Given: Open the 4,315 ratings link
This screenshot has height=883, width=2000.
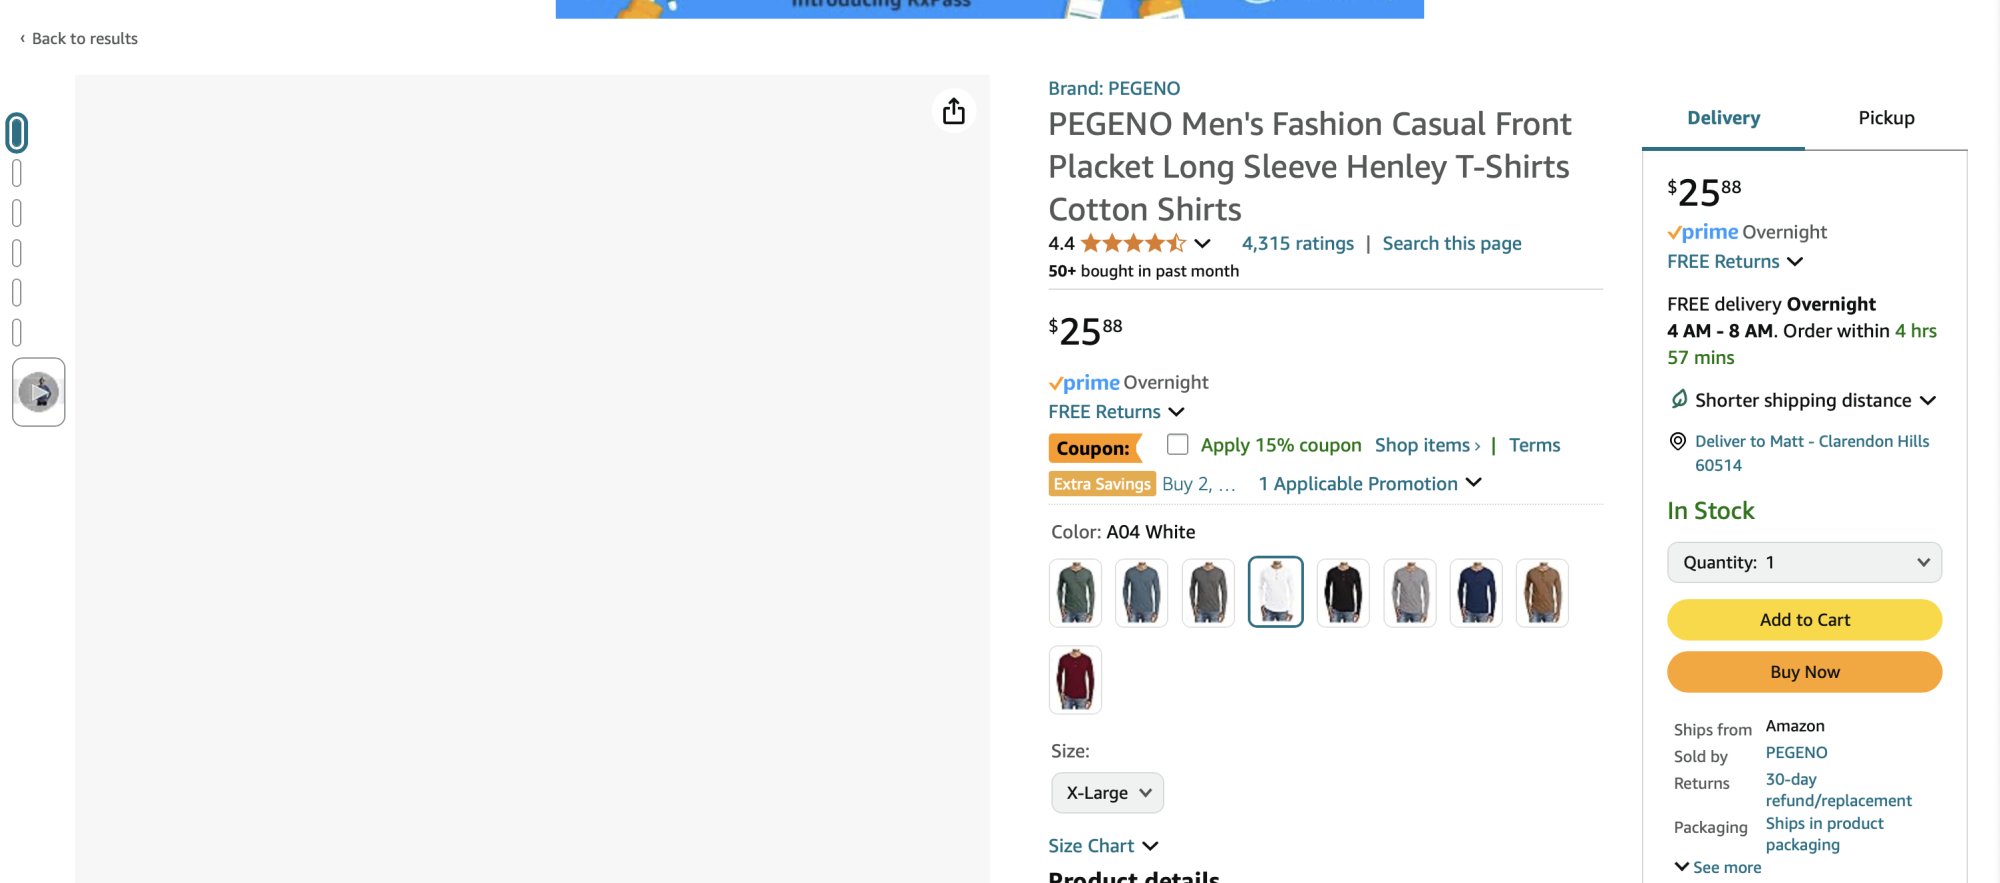Looking at the screenshot, I should (1297, 243).
